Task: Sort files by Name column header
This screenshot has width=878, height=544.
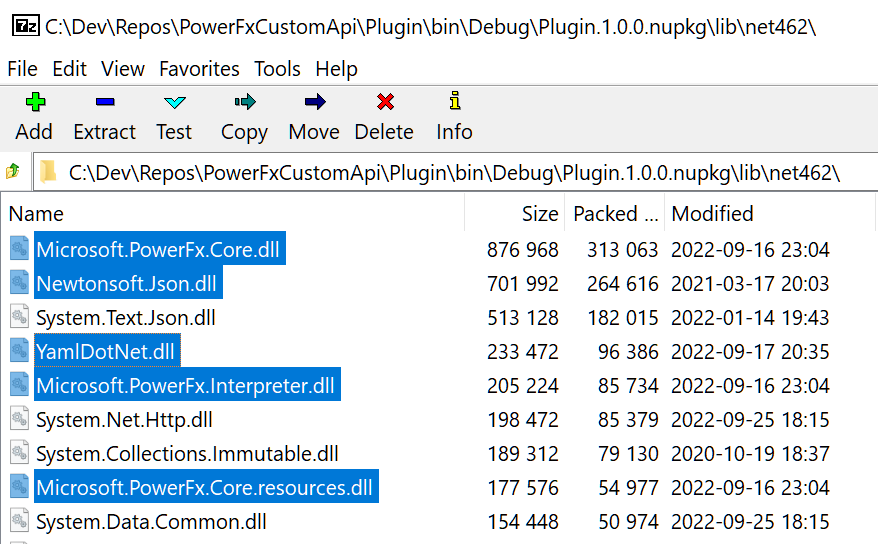Action: pyautogui.click(x=233, y=213)
